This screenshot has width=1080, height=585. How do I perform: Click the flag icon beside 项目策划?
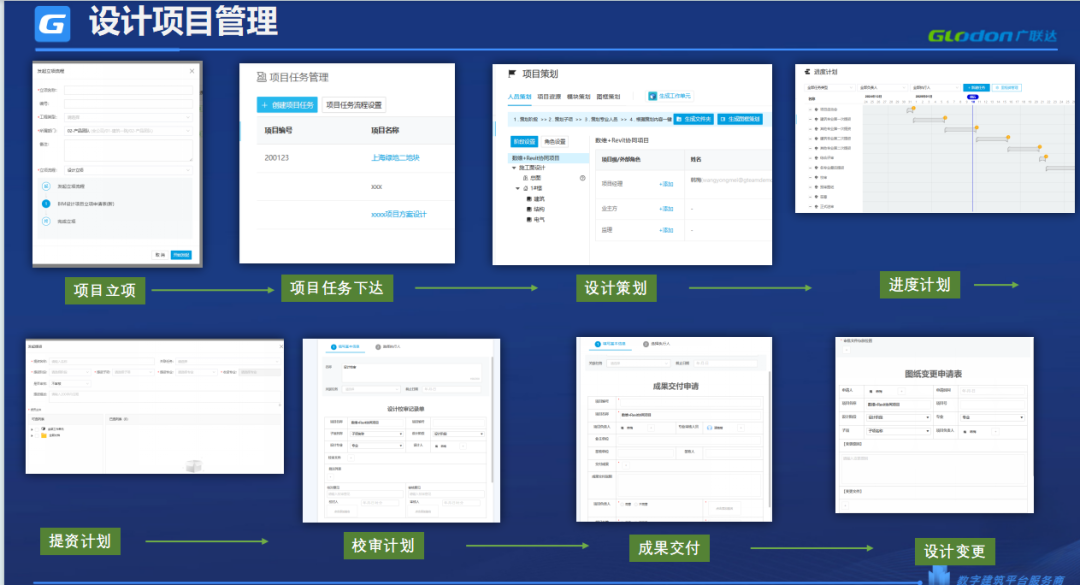(513, 74)
